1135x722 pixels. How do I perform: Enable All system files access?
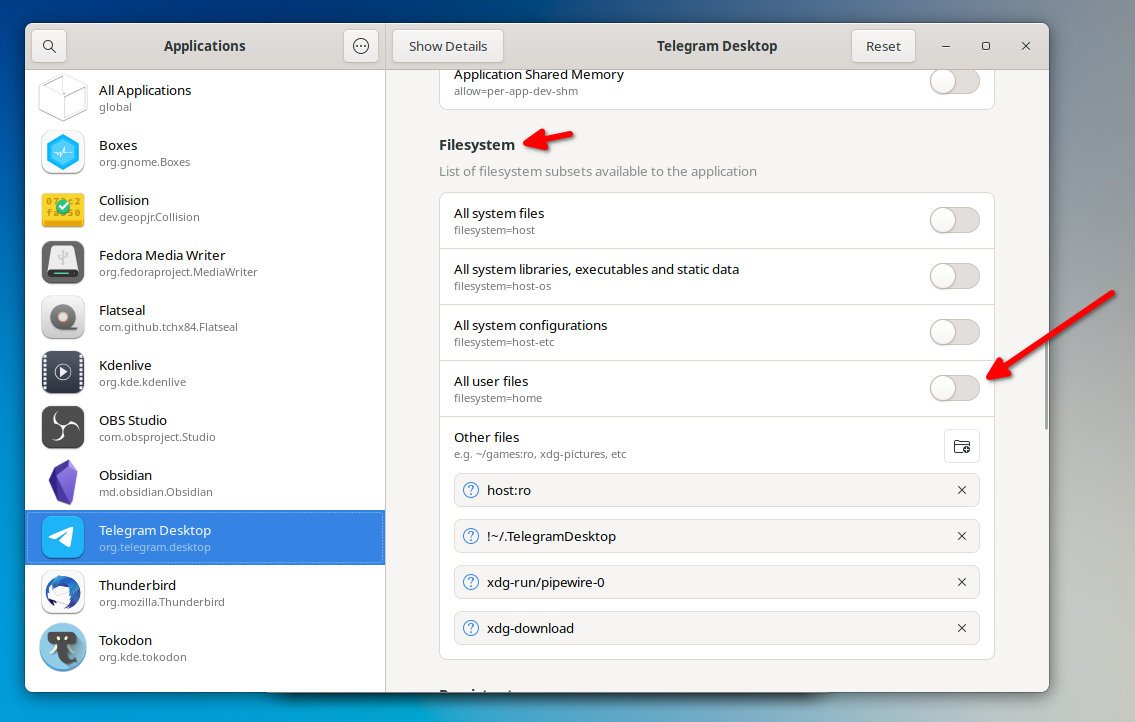click(x=954, y=221)
